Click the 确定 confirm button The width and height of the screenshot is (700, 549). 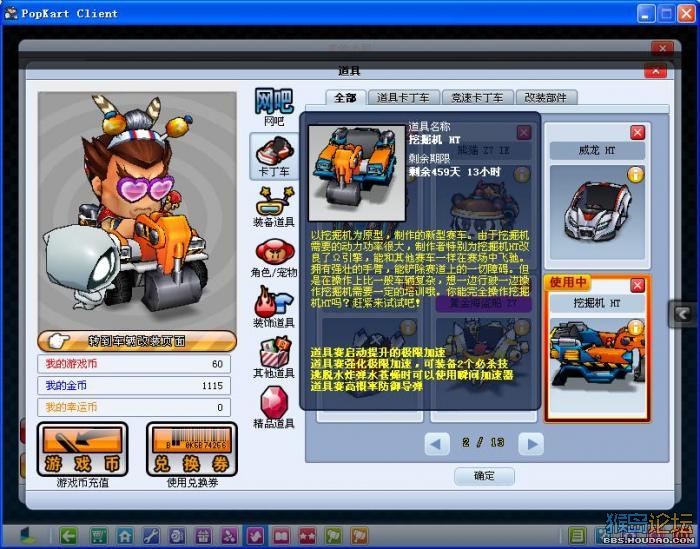(484, 476)
